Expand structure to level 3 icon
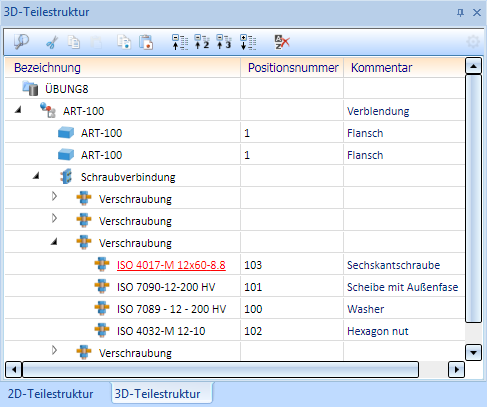This screenshot has height=407, width=487. coord(224,42)
